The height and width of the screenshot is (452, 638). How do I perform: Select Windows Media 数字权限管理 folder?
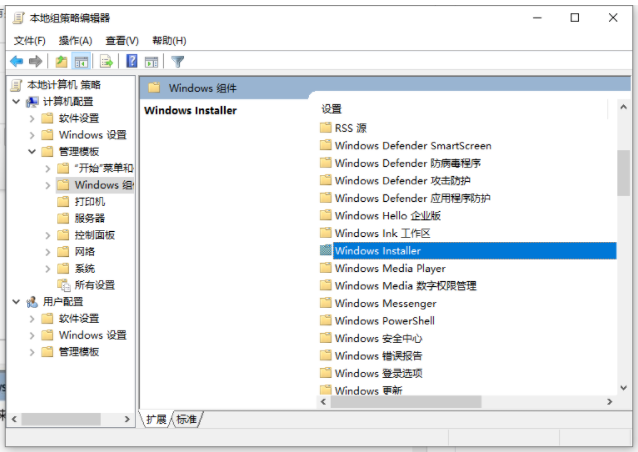[x=405, y=286]
